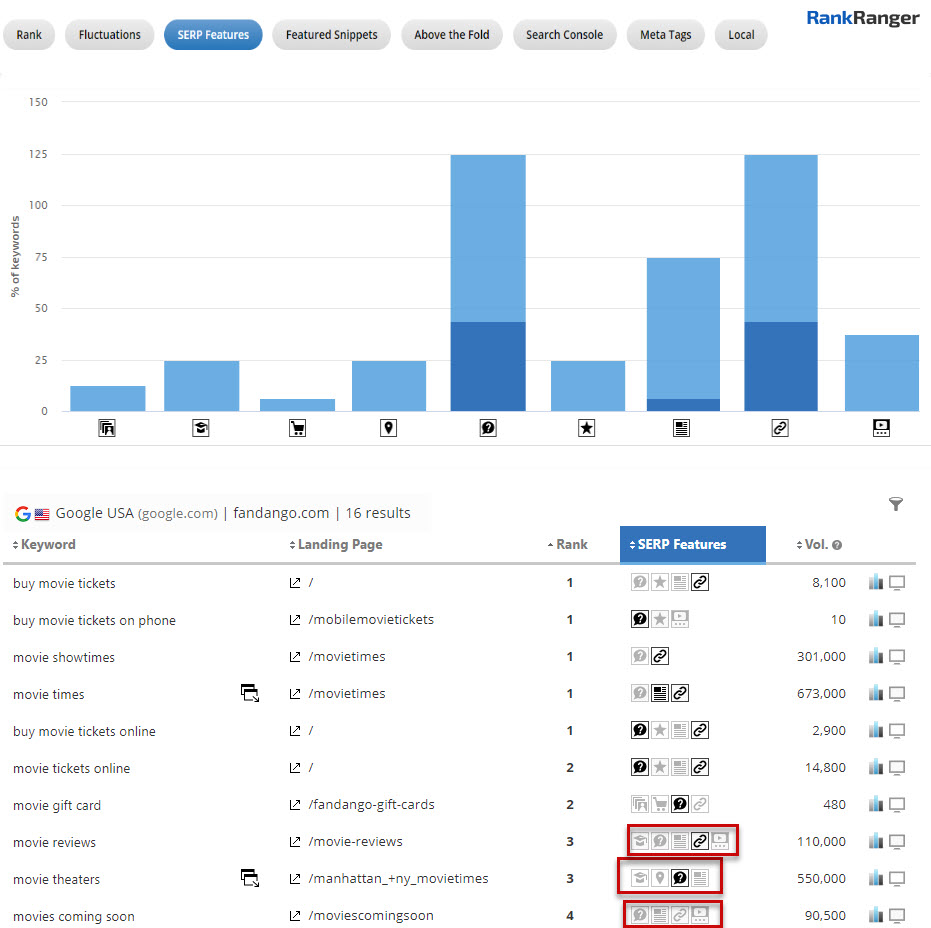The image size is (931, 928).
Task: Open the /moviescomingsoon landing page link
Action: tap(361, 916)
